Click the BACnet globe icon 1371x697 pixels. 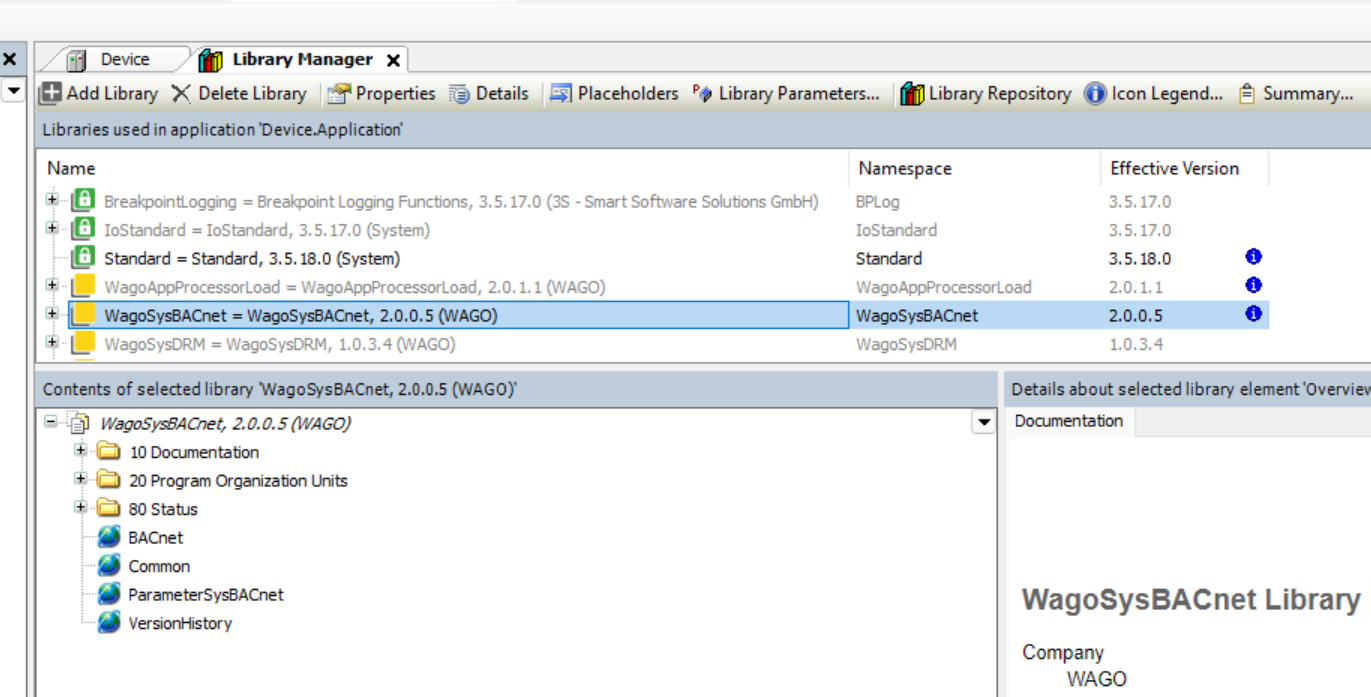[110, 537]
